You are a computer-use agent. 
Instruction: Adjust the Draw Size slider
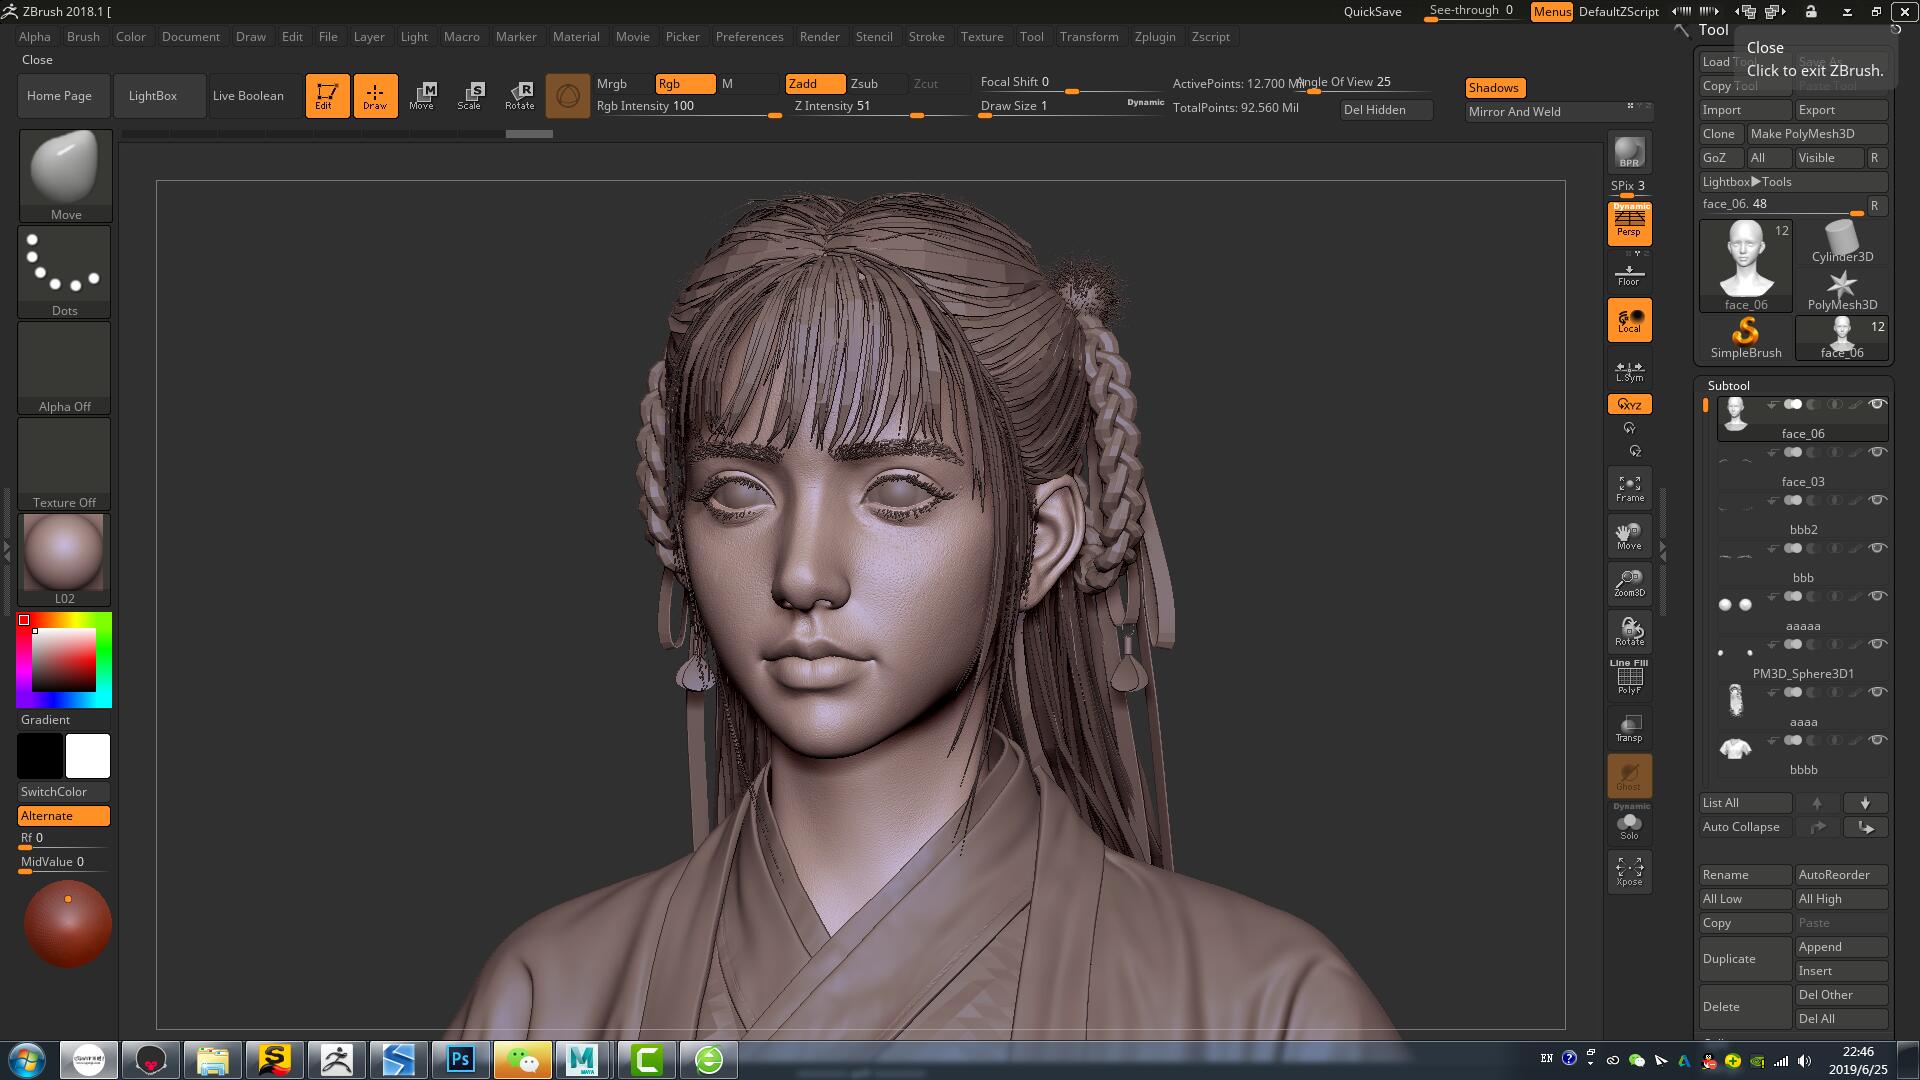coord(1072,106)
